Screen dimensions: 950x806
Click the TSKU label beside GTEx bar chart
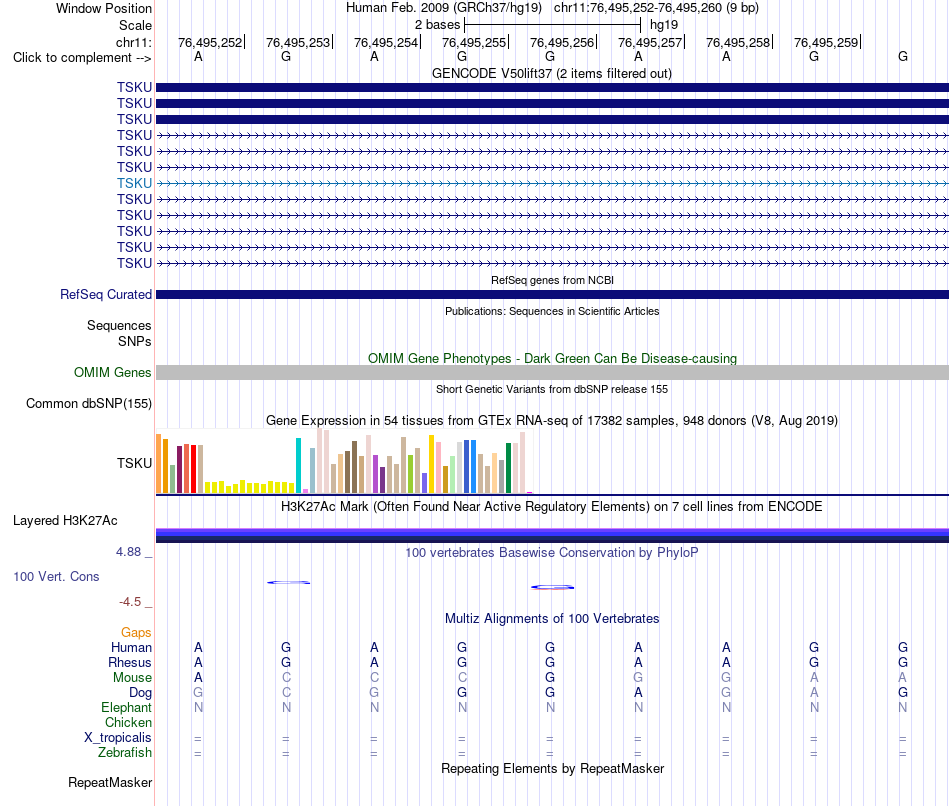click(x=135, y=464)
